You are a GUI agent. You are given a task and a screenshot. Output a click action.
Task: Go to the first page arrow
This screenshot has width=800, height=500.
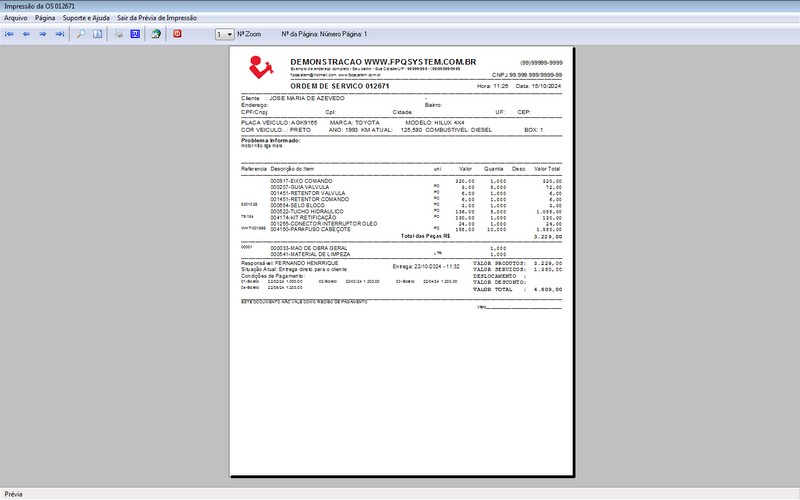[x=9, y=34]
